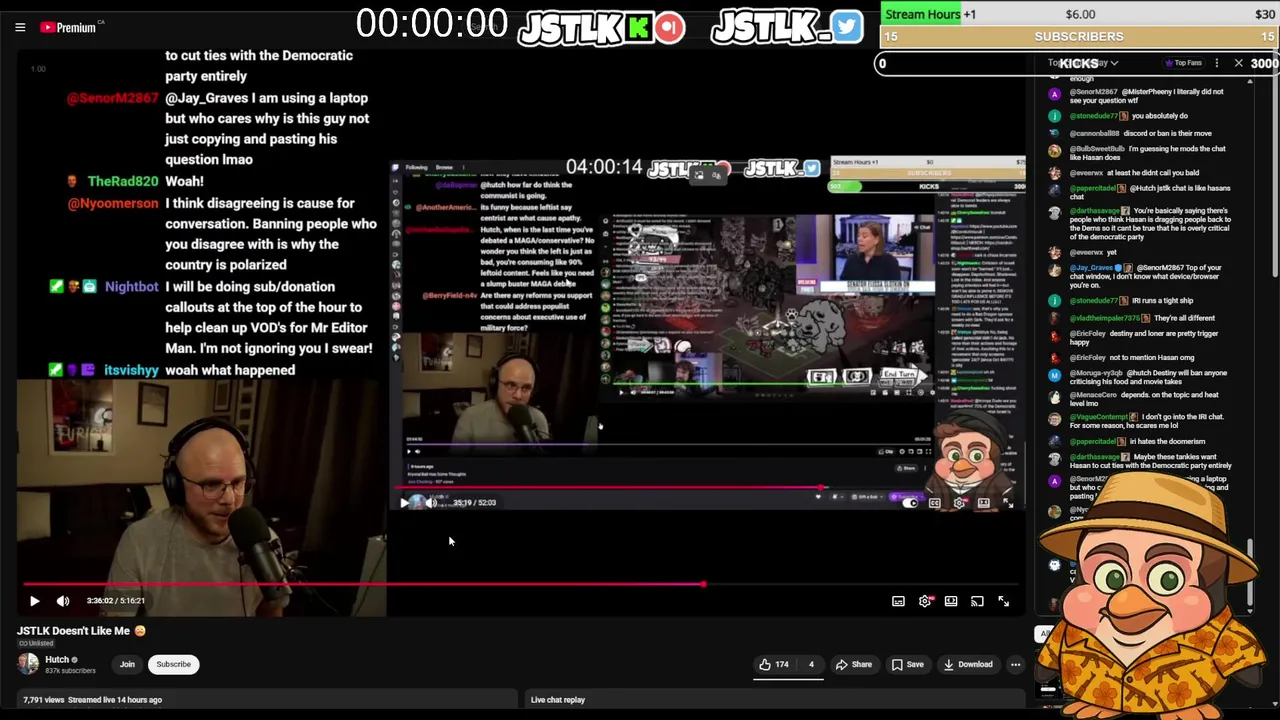
Task: Click username @Jay_Graves in chat
Action: click(x=1091, y=268)
